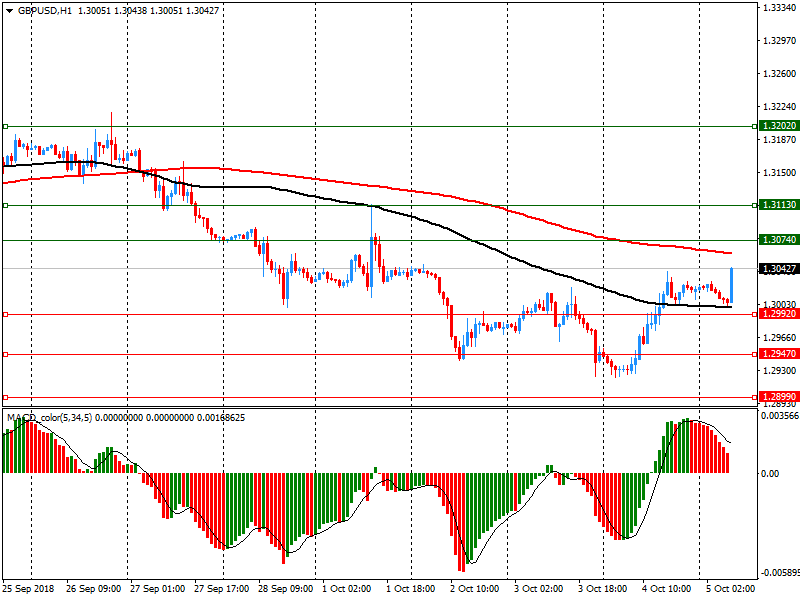Viewport: 800px width, 600px height.
Task: Click left handle of the 1.29920 line
Action: 5,314
